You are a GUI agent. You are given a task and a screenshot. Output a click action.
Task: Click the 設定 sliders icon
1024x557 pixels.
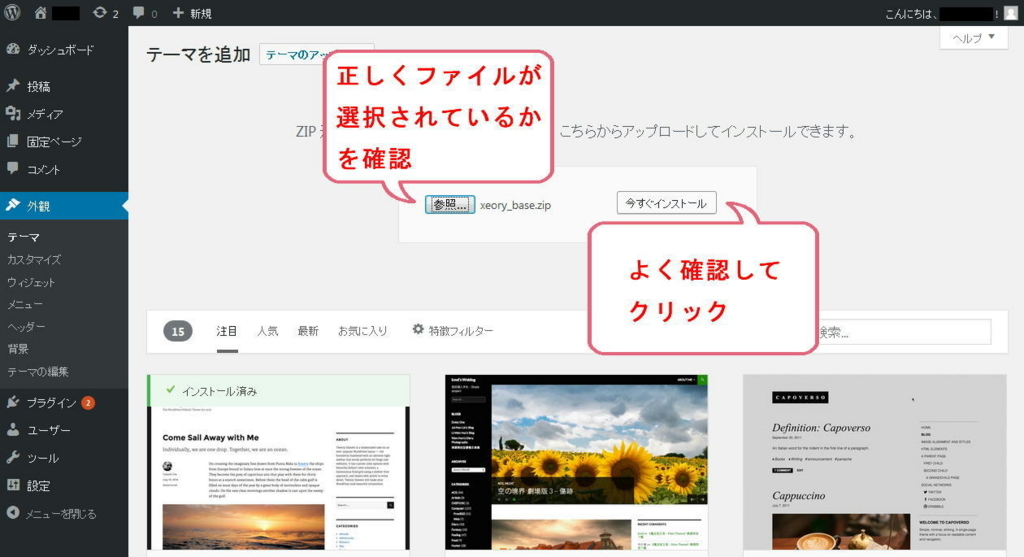(13, 485)
